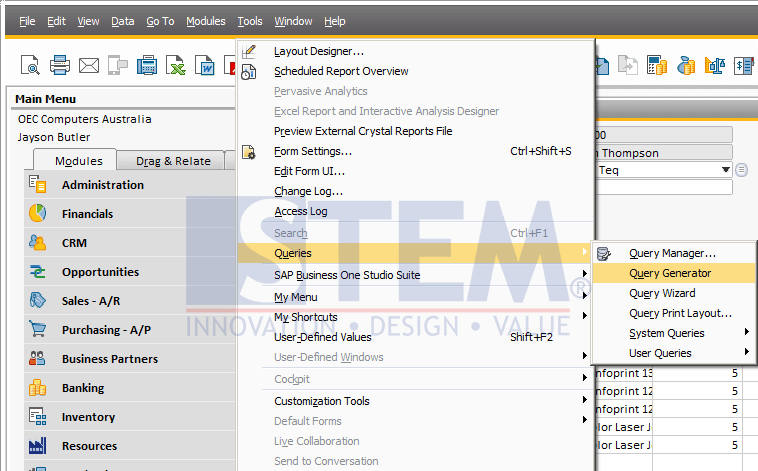Viewport: 758px width, 471px height.
Task: Click the OEC Computers Australia text
Action: [x=85, y=119]
